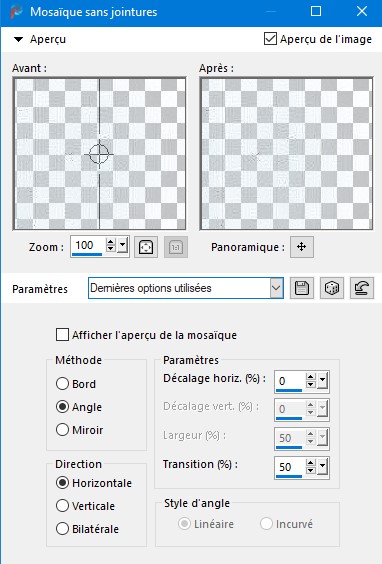The image size is (382, 564).
Task: Open the Zoom value slider dropdown arrow
Action: point(123,245)
